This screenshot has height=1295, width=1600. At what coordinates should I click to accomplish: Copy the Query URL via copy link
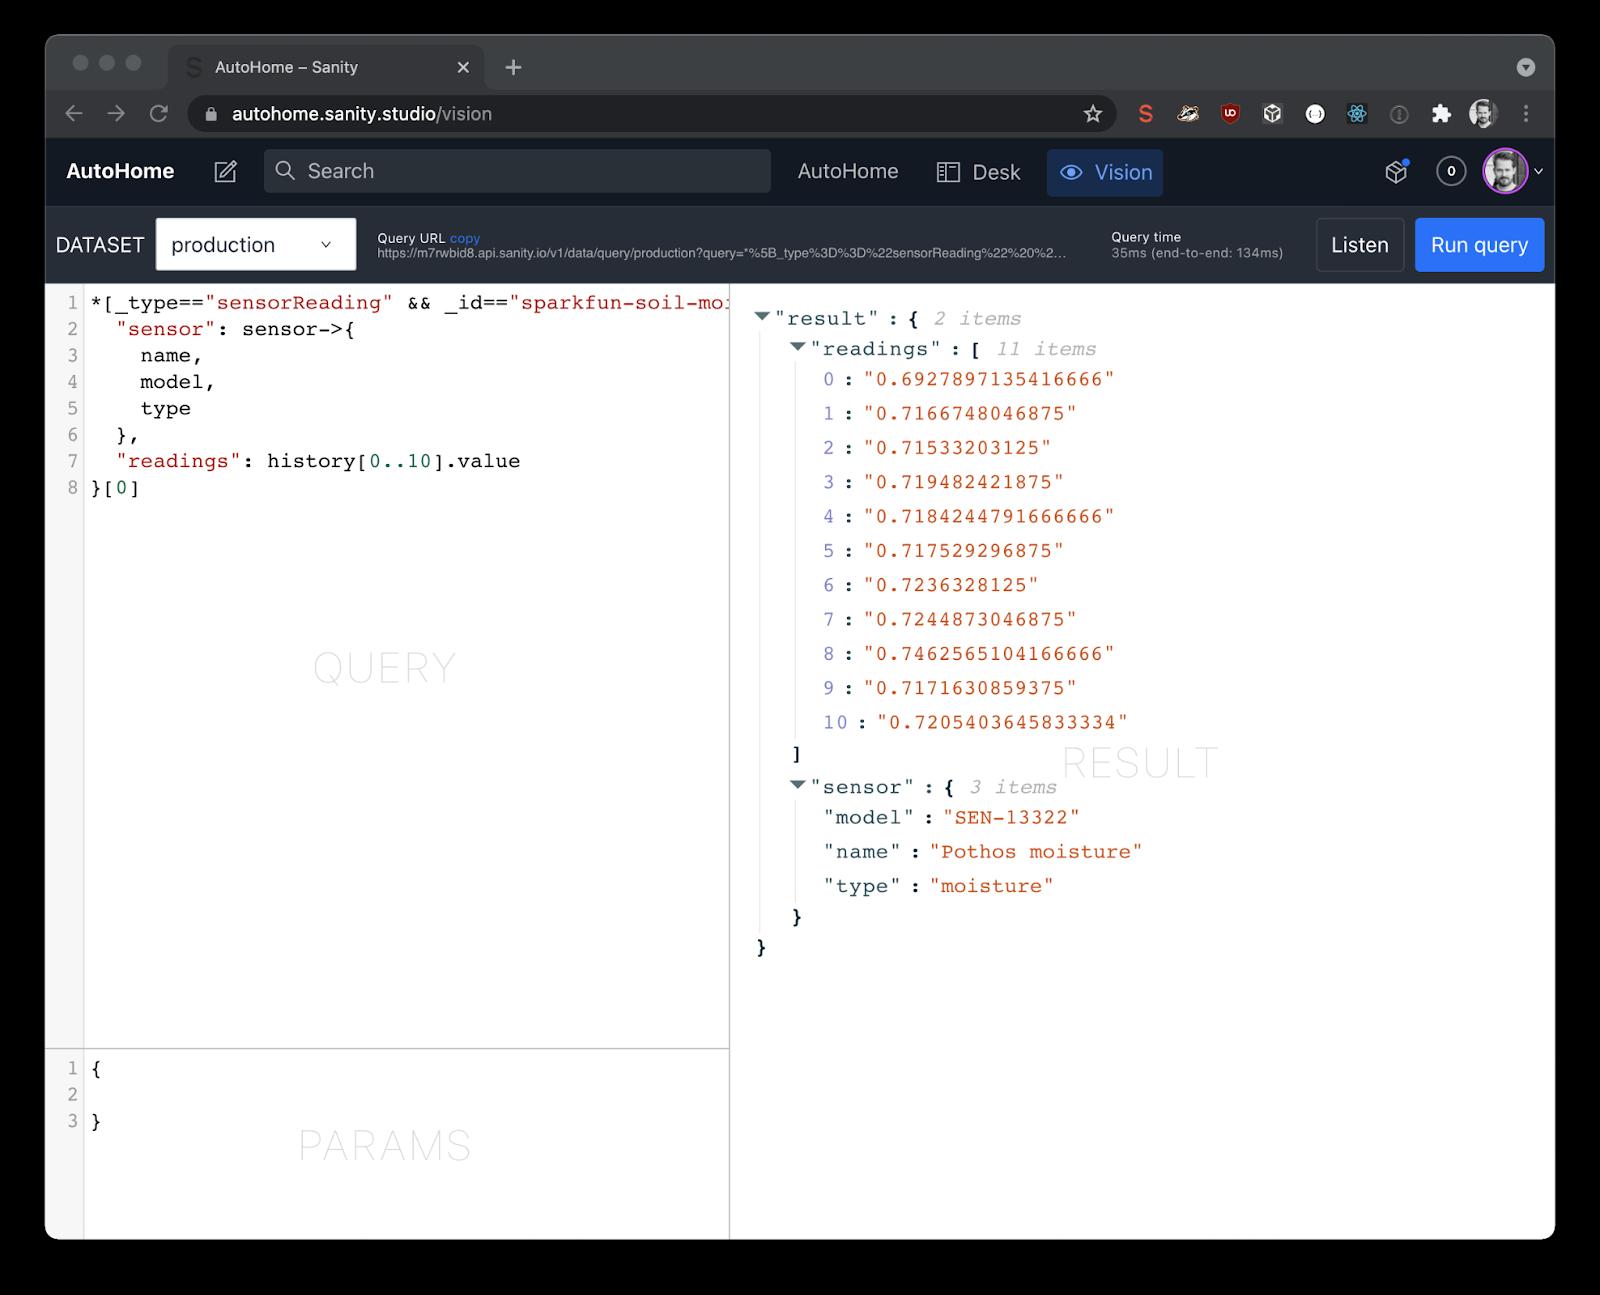[x=465, y=238]
